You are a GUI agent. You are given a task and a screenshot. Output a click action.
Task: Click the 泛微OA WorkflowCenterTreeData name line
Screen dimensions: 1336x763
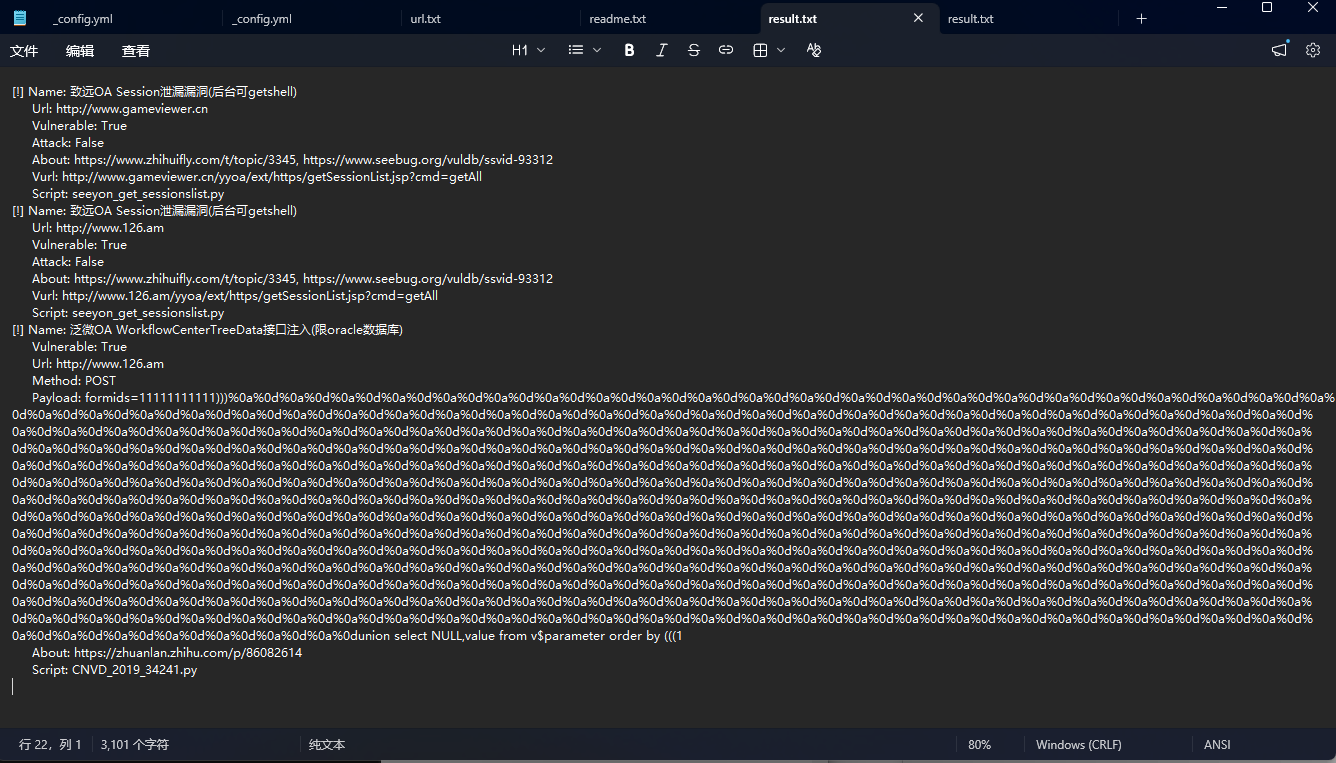(207, 330)
